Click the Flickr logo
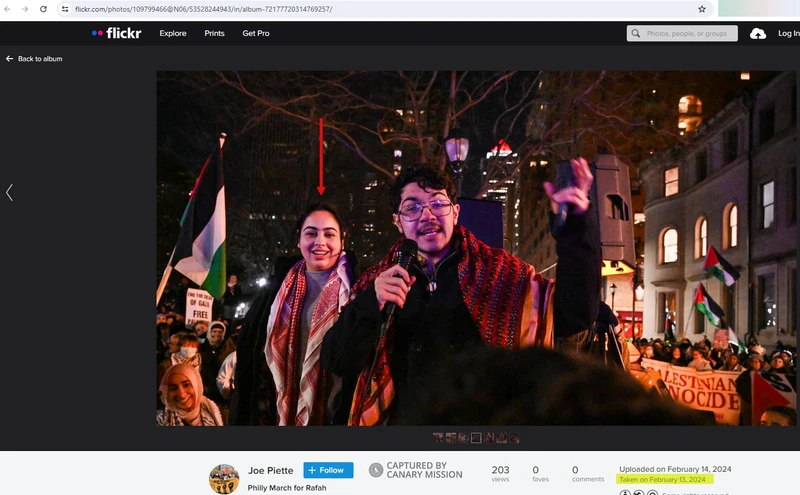Screen dimensions: 800x495 [117, 33]
